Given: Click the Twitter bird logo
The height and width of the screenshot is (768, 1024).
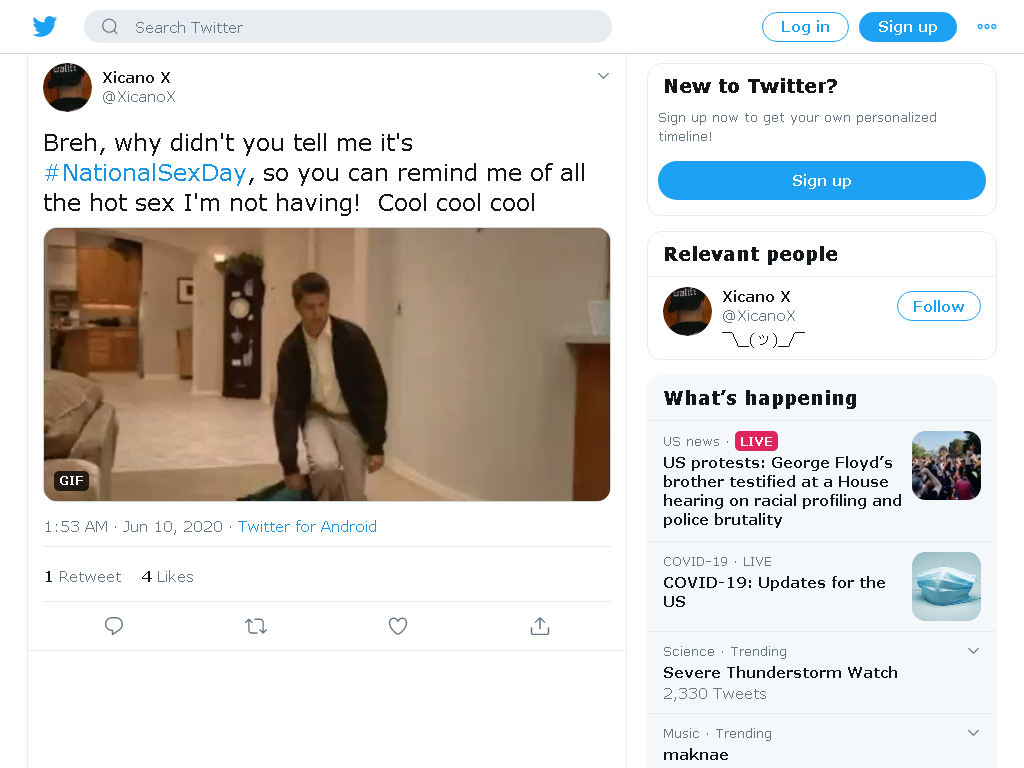Looking at the screenshot, I should pos(45,27).
